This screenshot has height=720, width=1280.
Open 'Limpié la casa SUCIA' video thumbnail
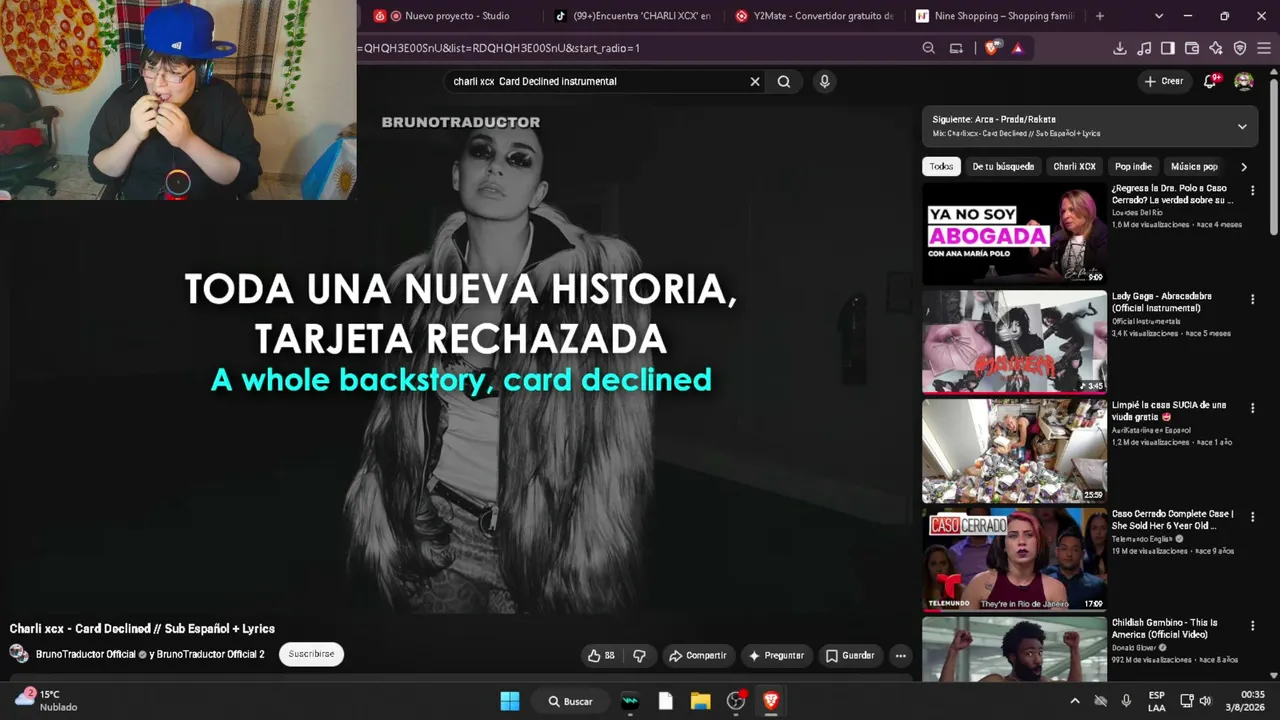point(1014,451)
